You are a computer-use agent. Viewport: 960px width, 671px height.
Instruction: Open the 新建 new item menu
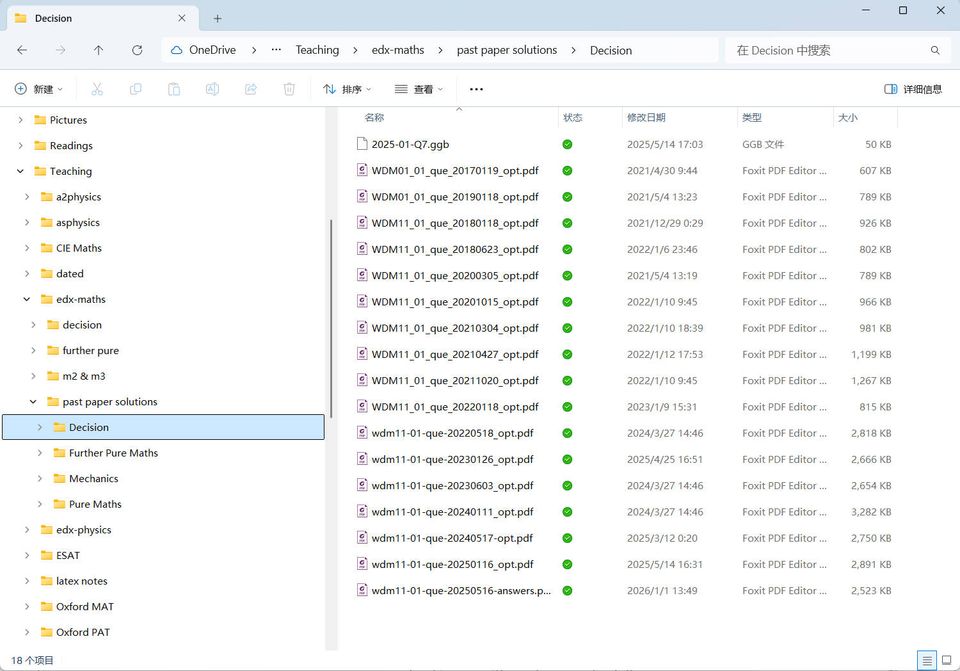coord(39,89)
